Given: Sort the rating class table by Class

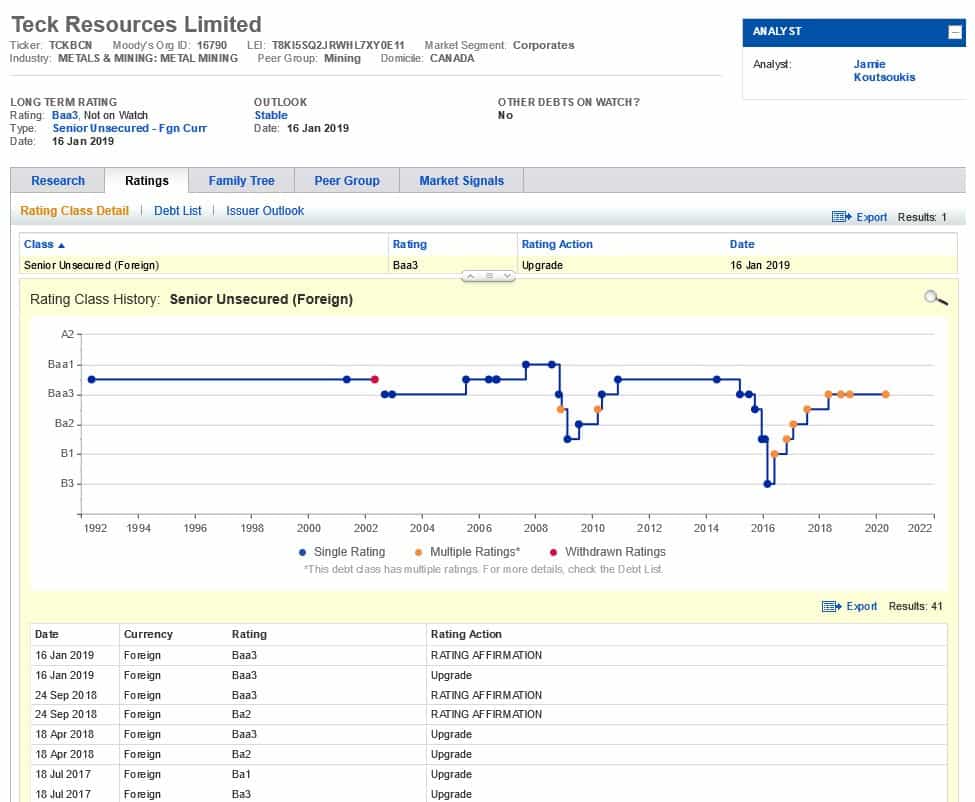Looking at the screenshot, I should point(44,244).
